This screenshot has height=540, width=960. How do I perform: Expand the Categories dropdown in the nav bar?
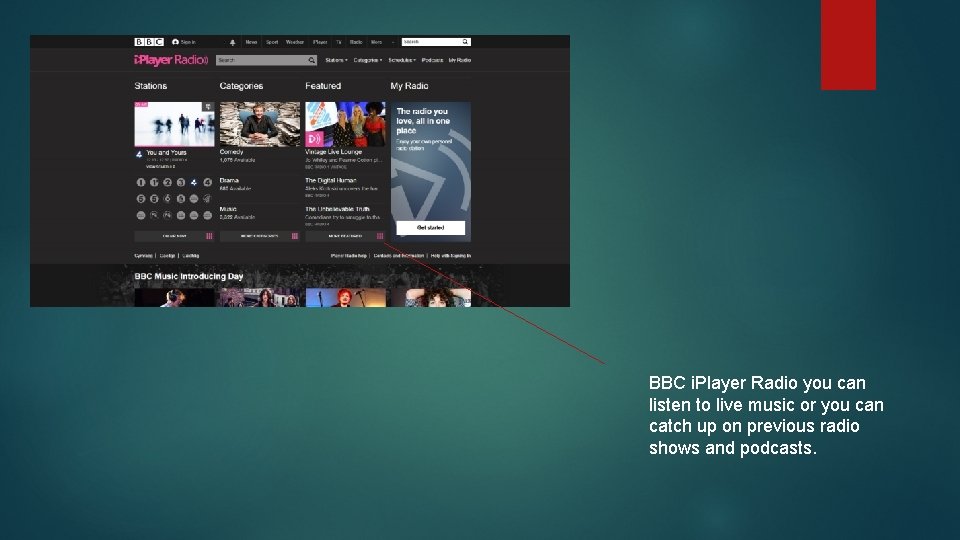[x=368, y=60]
